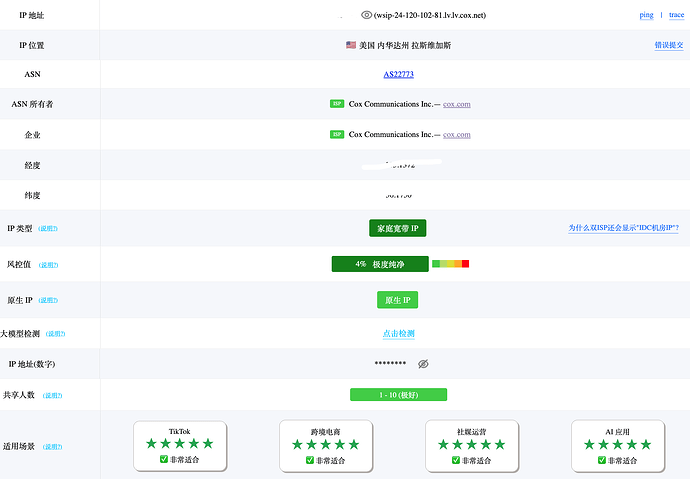Click the 美国 内华达州 拉斯维加斯 location text

click(405, 45)
